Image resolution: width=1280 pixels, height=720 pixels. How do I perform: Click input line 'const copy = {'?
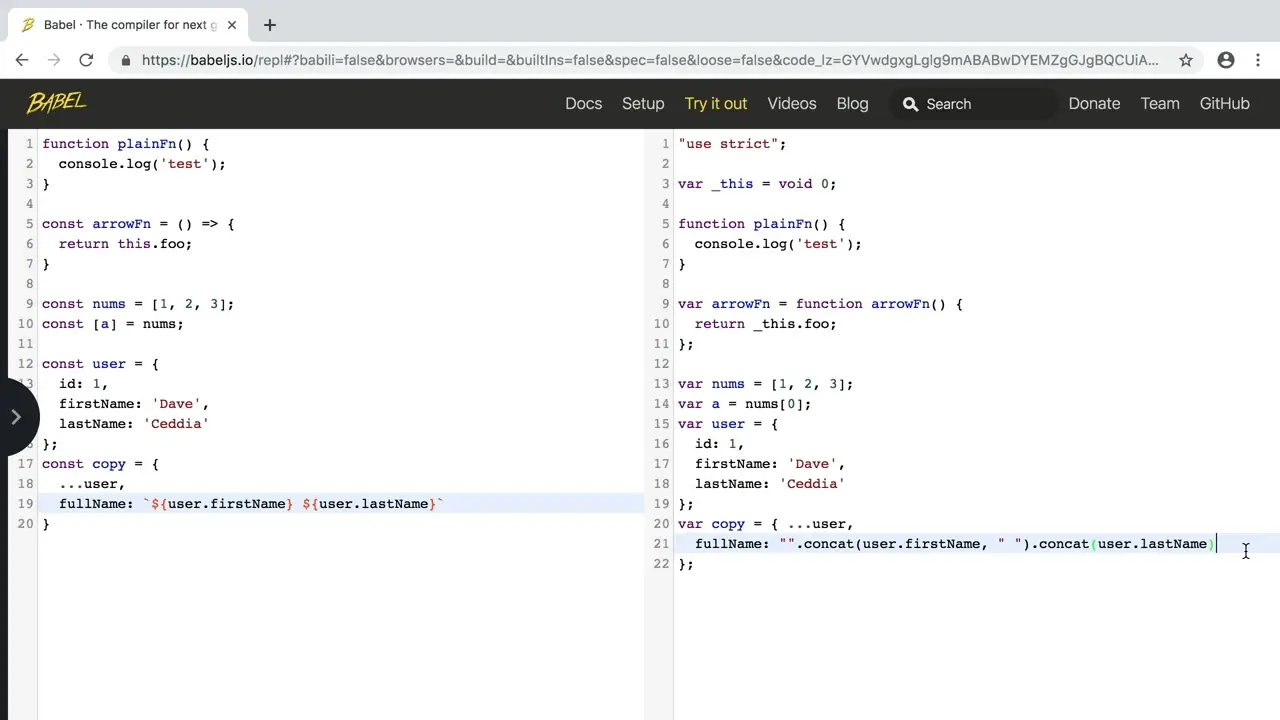coord(100,464)
